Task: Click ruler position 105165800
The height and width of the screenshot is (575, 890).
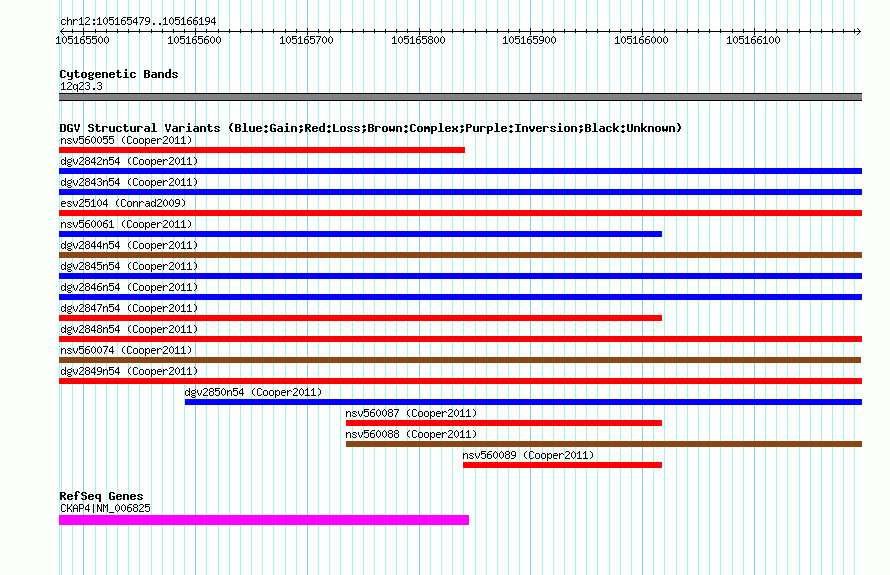Action: 418,40
